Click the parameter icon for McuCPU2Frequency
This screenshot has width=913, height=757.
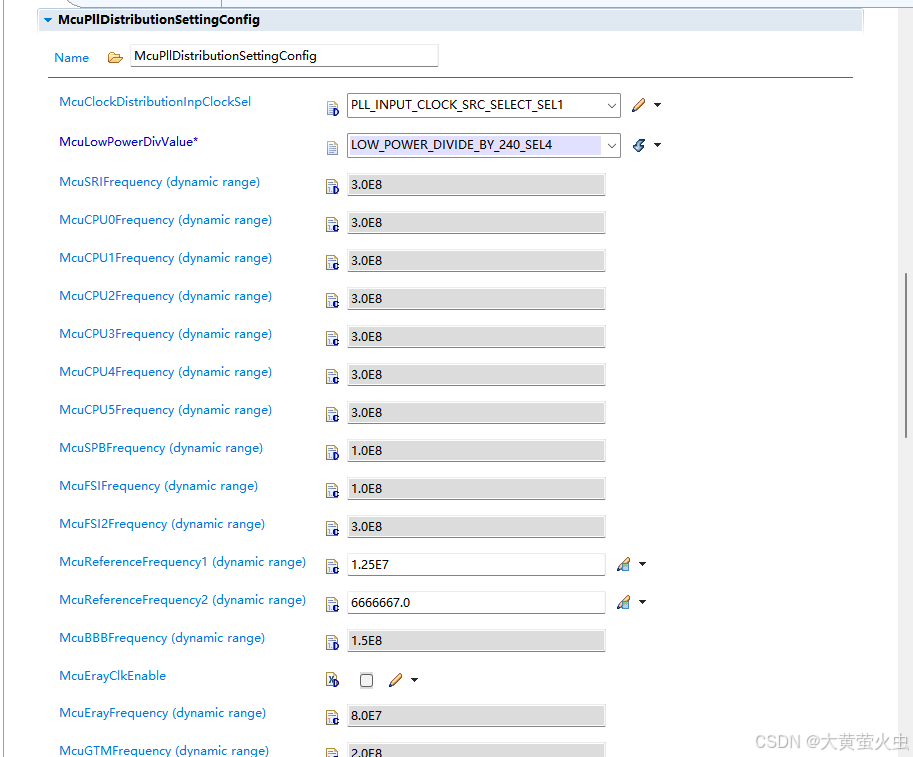(332, 300)
